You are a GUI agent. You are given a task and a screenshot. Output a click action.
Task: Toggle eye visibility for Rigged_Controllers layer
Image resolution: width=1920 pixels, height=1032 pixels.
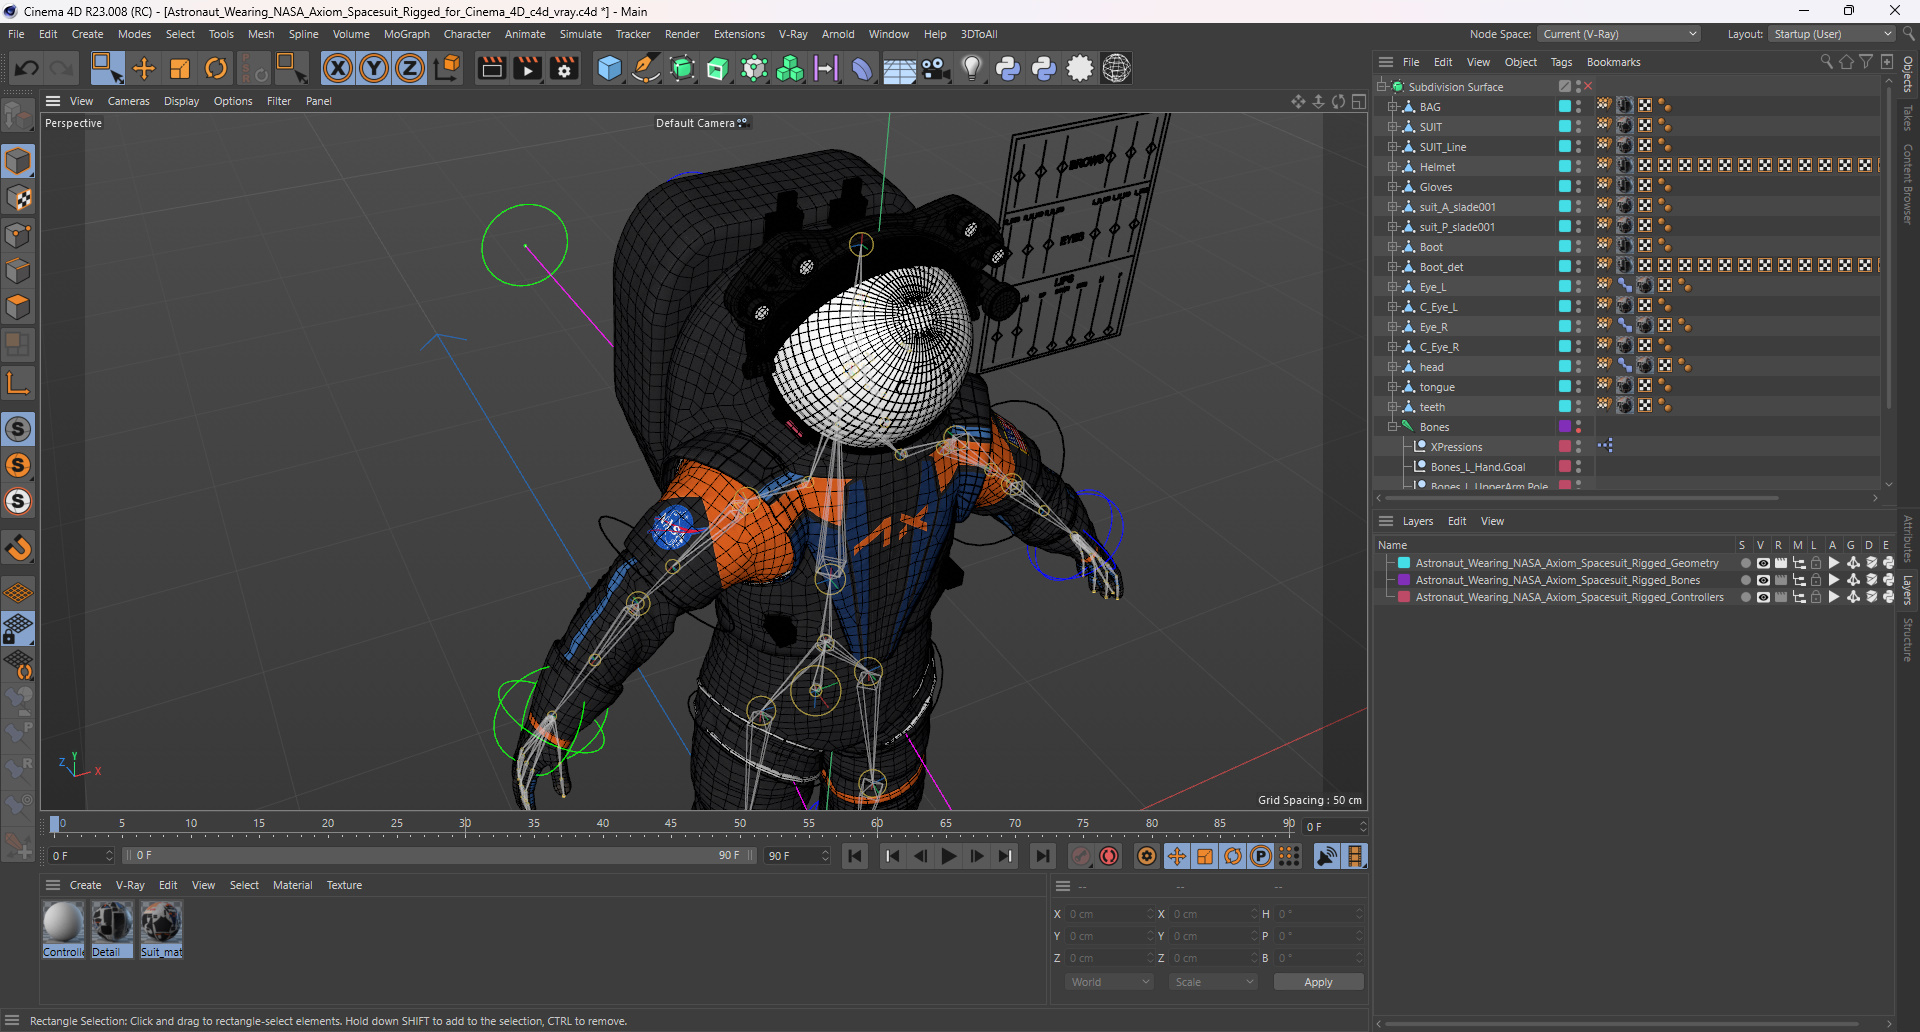pos(1763,597)
